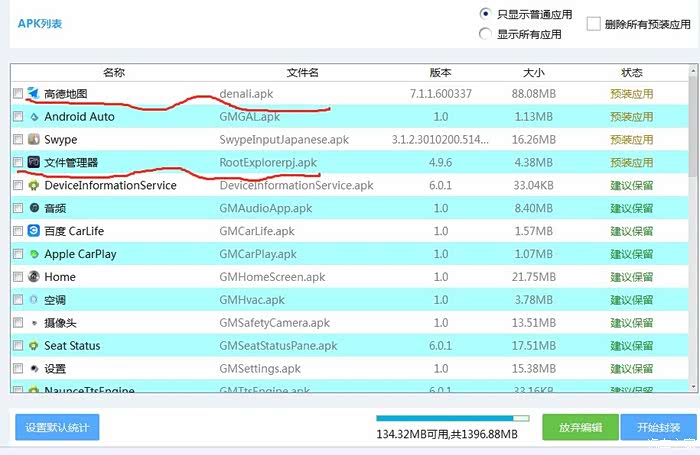Check the box next to 高德地图
This screenshot has width=700, height=455.
pyautogui.click(x=18, y=94)
